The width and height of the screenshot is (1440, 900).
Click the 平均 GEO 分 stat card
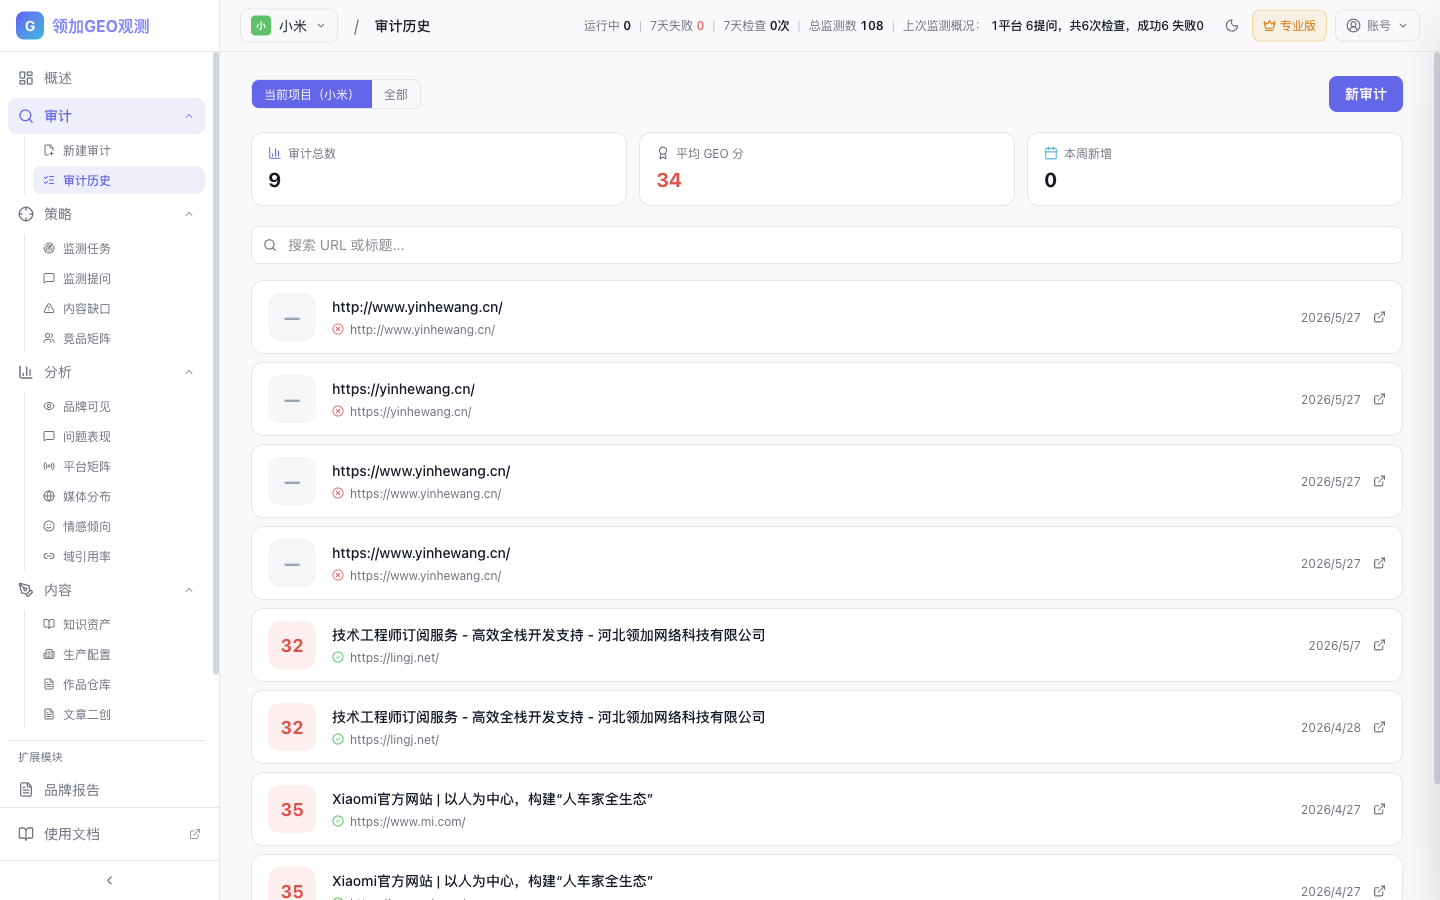tap(827, 169)
